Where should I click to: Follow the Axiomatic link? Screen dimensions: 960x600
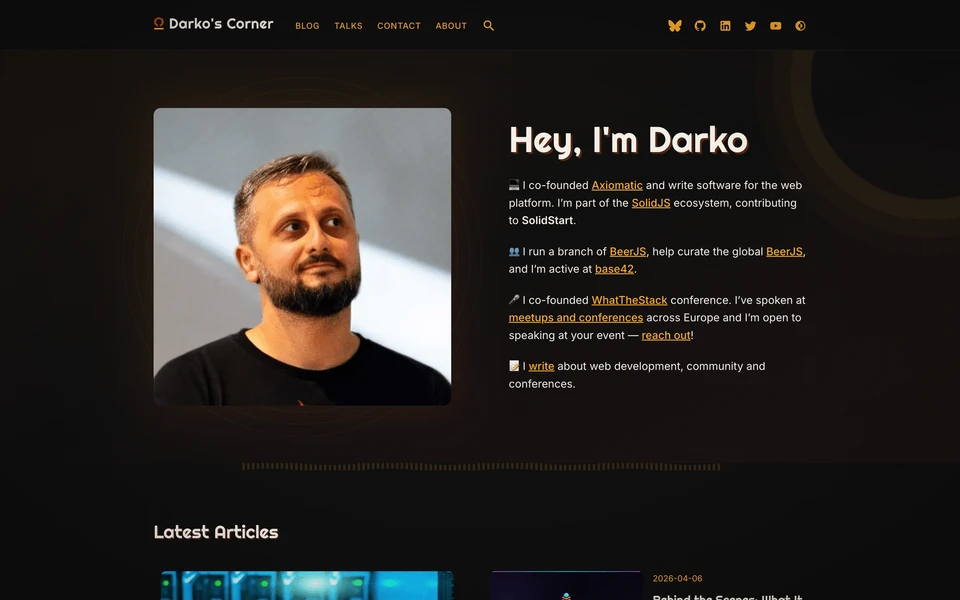(617, 185)
